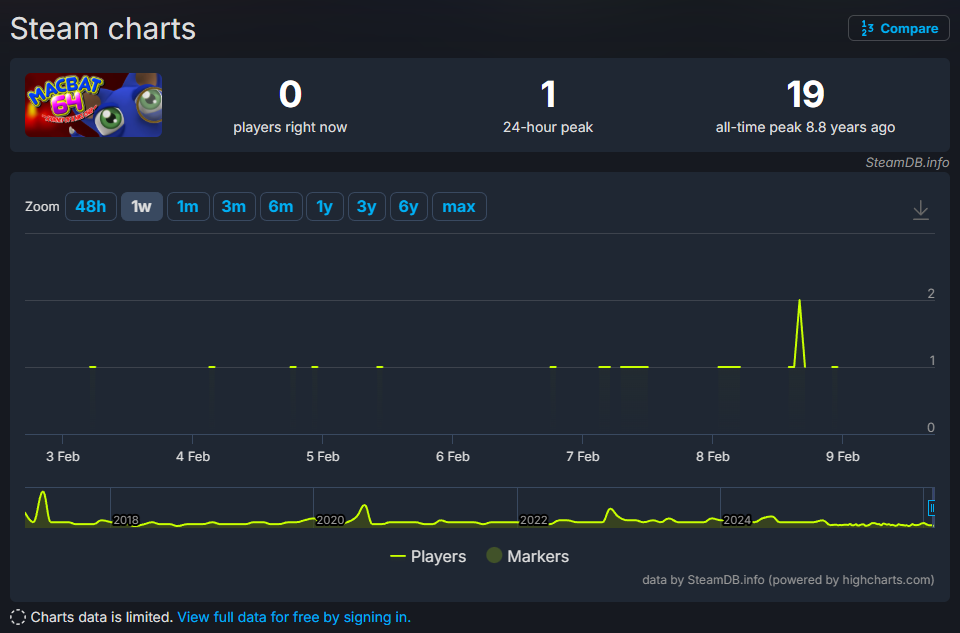Click the 6 Feb axis label
960x633 pixels.
[452, 457]
